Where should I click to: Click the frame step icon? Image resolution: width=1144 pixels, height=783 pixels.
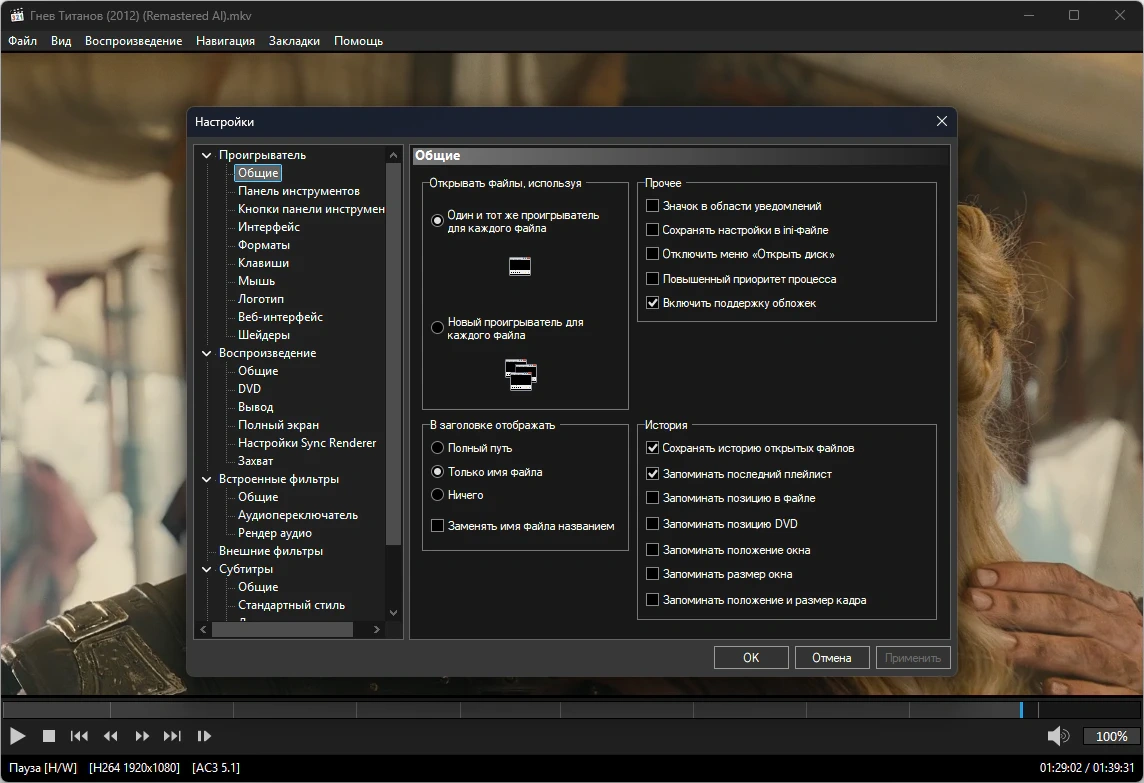tap(204, 736)
